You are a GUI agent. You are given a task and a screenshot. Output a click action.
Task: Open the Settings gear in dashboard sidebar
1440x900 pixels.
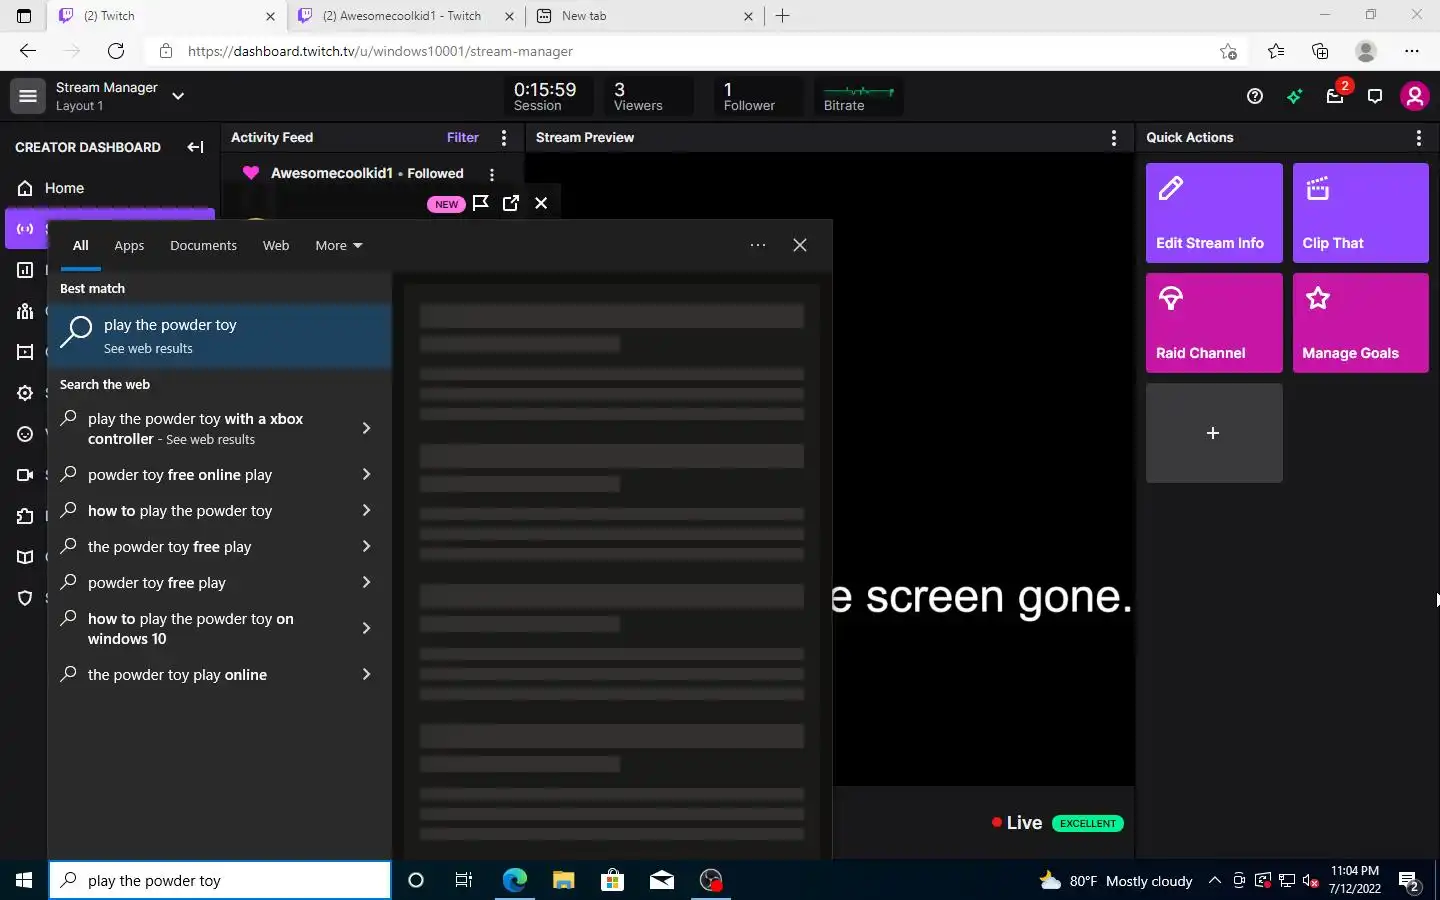25,393
